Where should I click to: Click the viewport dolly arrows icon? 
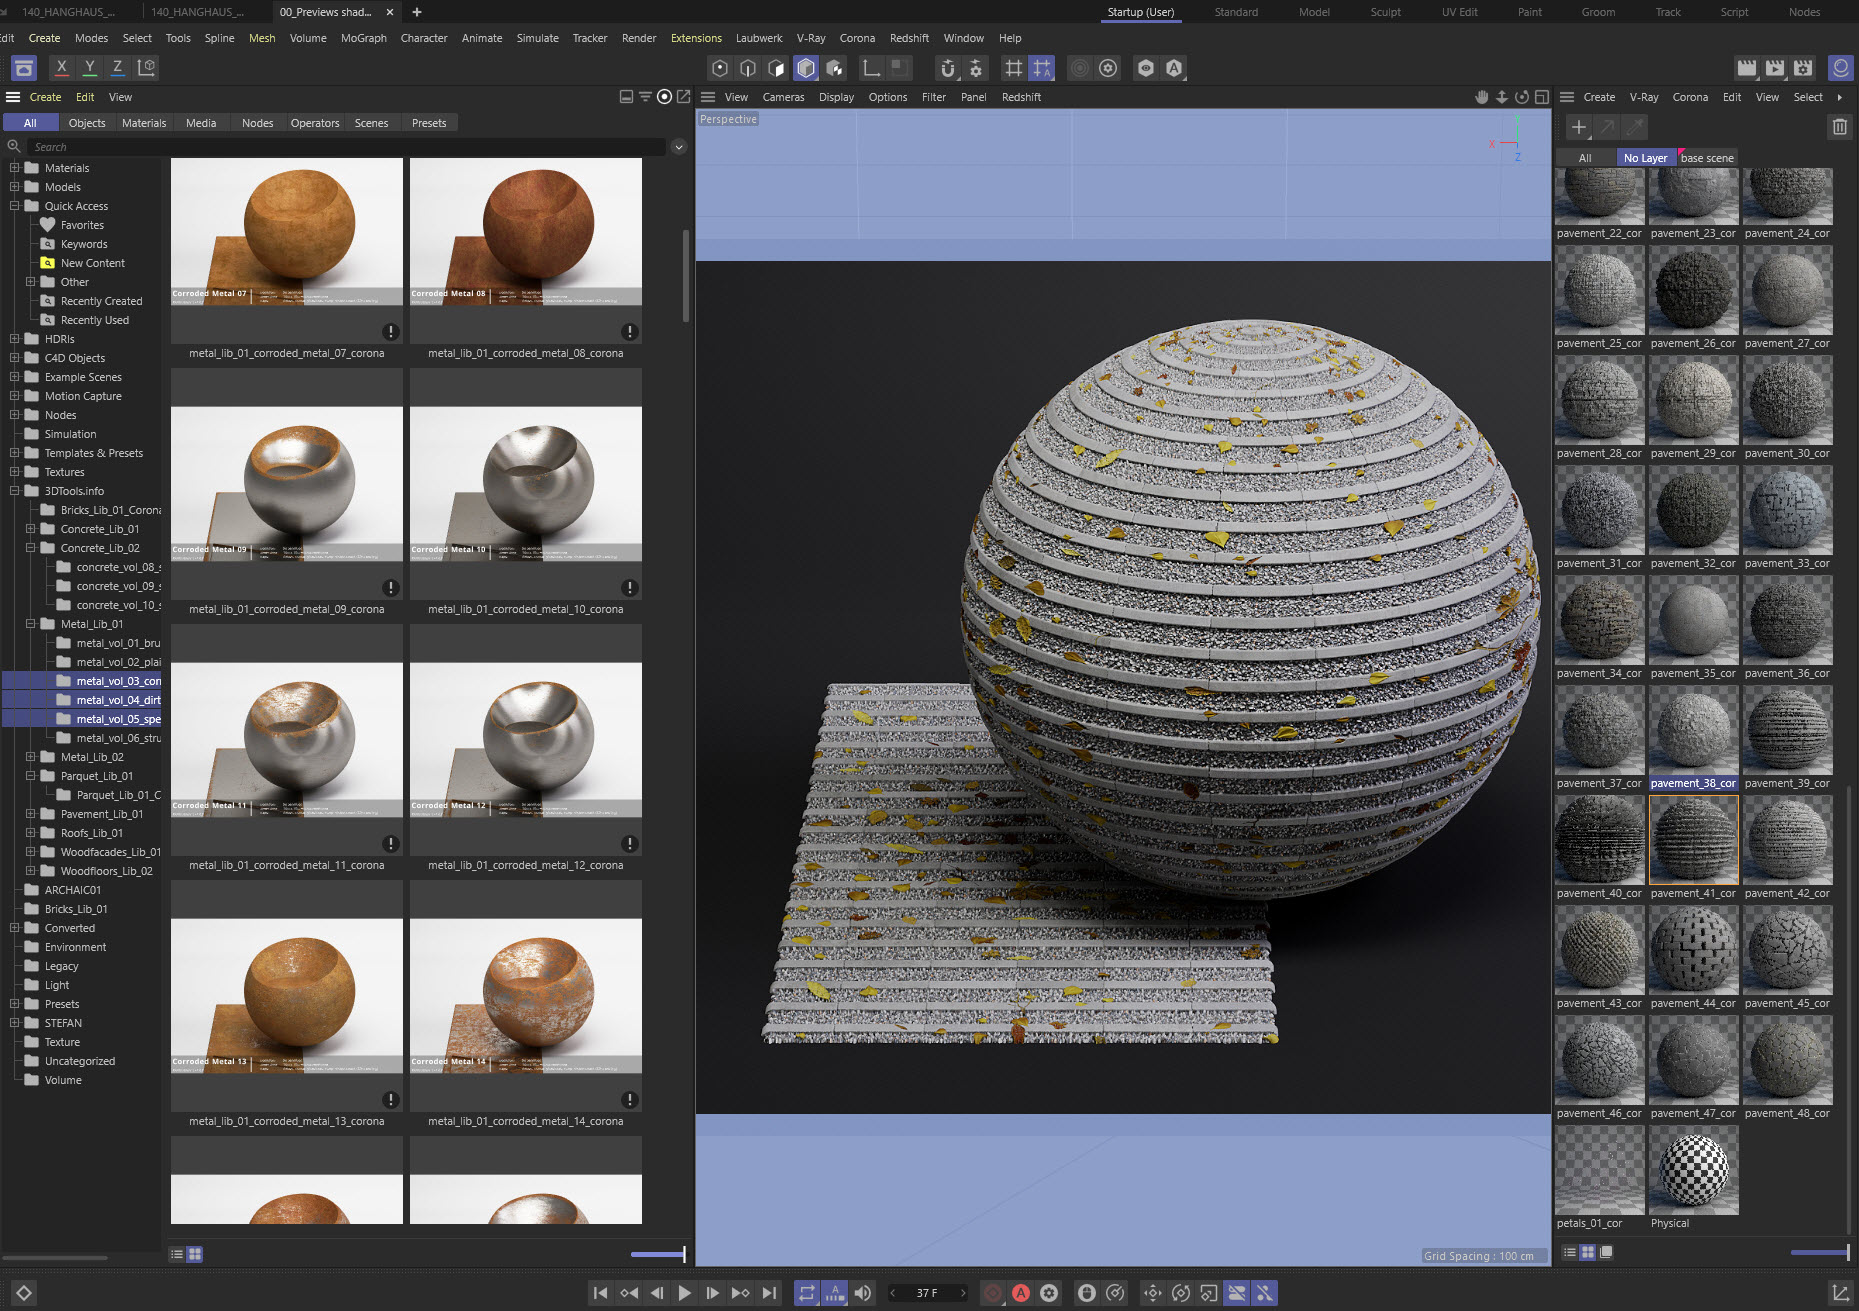[x=1502, y=97]
